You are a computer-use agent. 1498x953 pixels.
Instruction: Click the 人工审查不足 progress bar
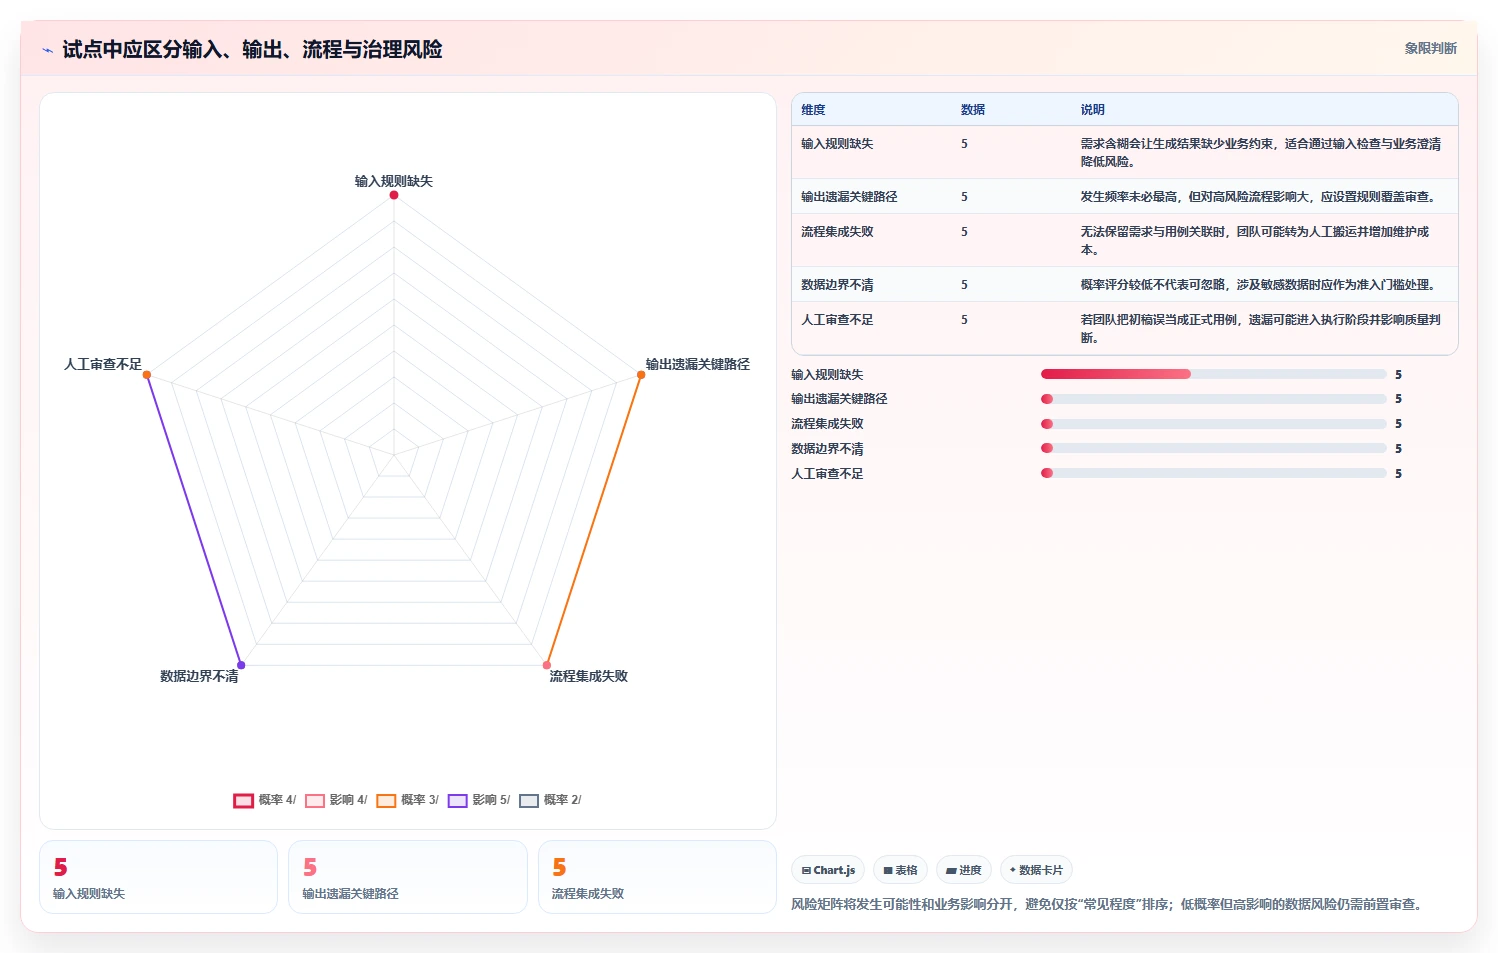1214,473
